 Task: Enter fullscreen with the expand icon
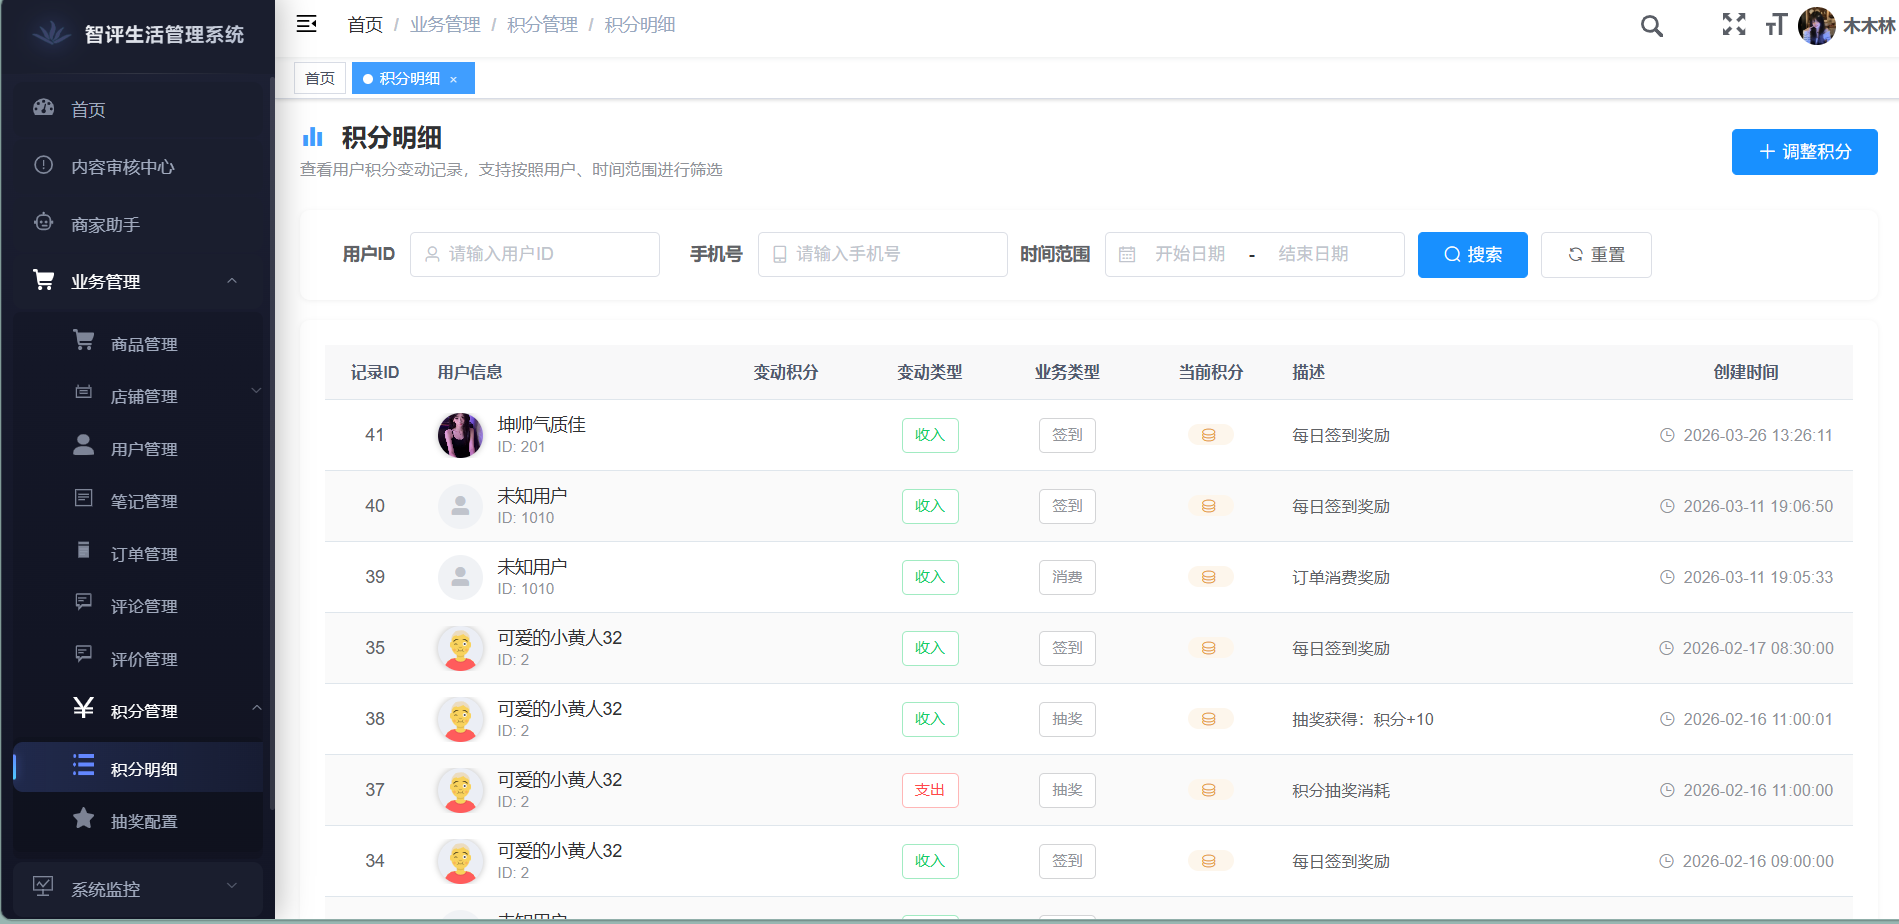1734,26
